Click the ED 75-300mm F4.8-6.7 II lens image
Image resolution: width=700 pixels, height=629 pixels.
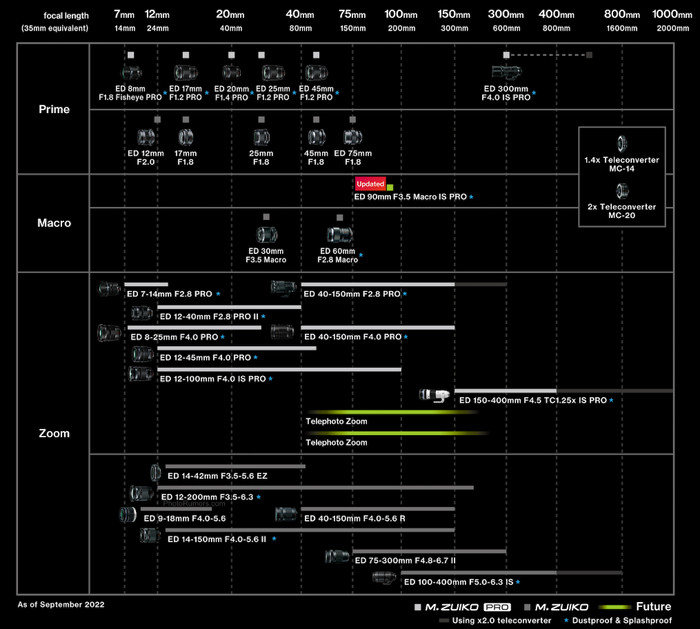click(x=338, y=557)
